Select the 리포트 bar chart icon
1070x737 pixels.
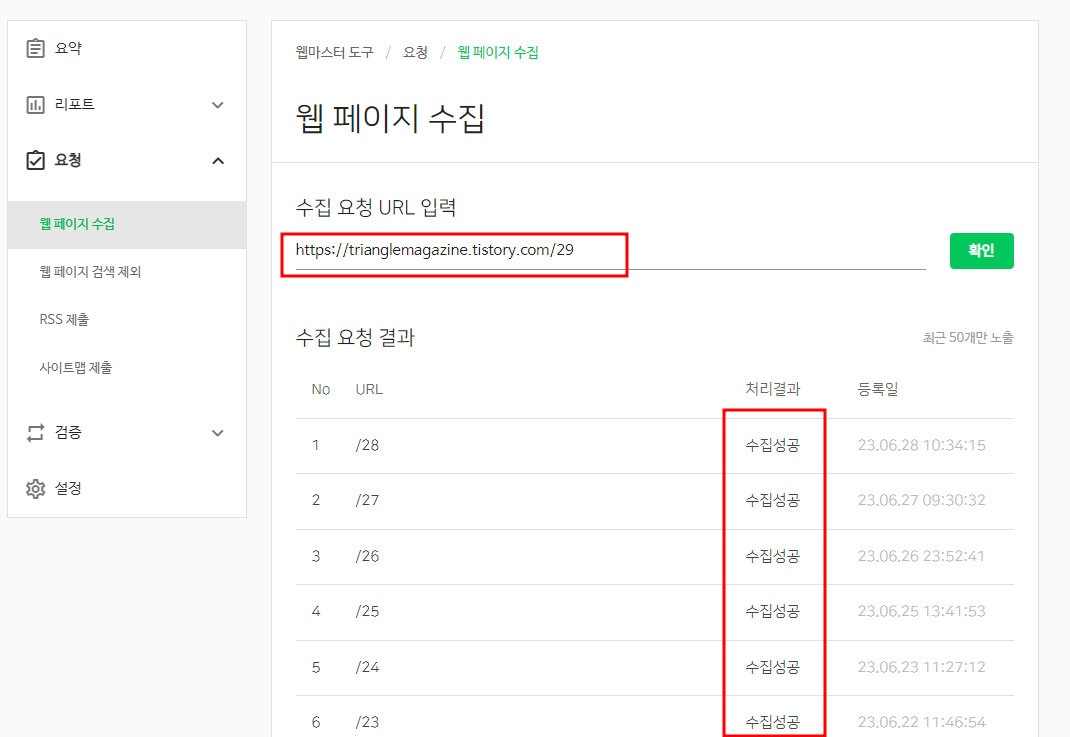pos(37,103)
